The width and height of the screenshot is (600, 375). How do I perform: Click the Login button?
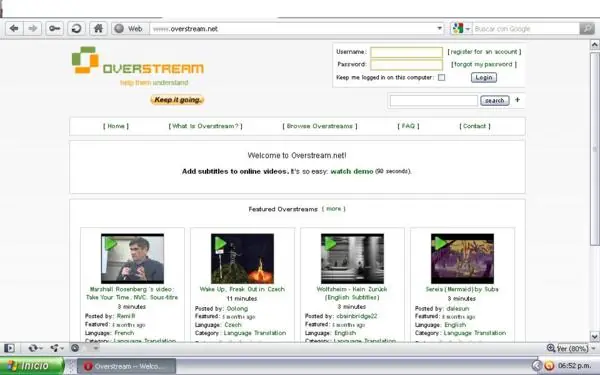coord(484,77)
